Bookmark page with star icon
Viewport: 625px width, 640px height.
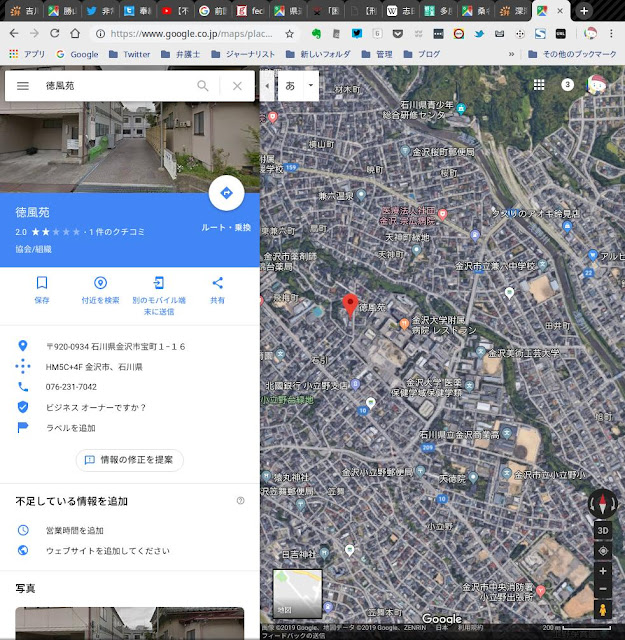click(289, 34)
